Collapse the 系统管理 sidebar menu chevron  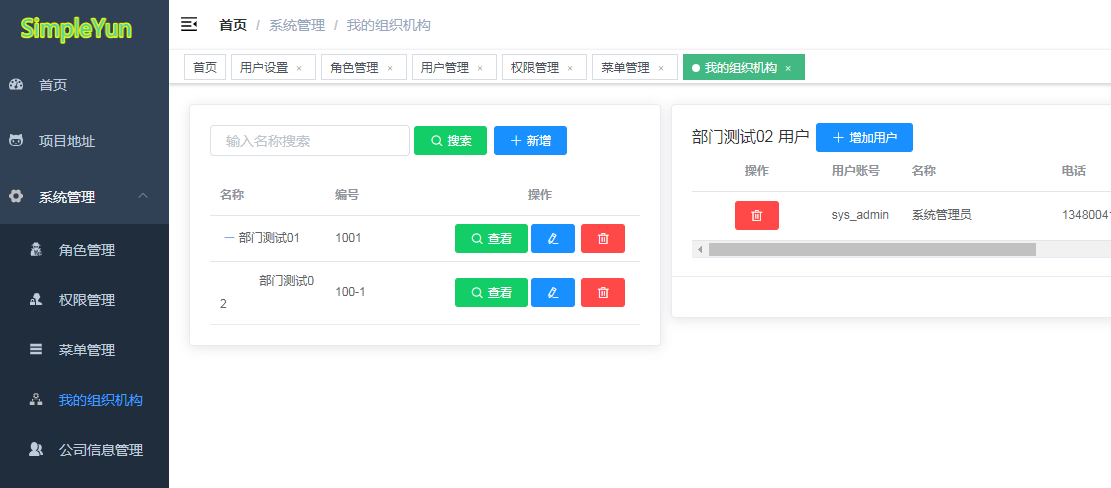pos(143,195)
